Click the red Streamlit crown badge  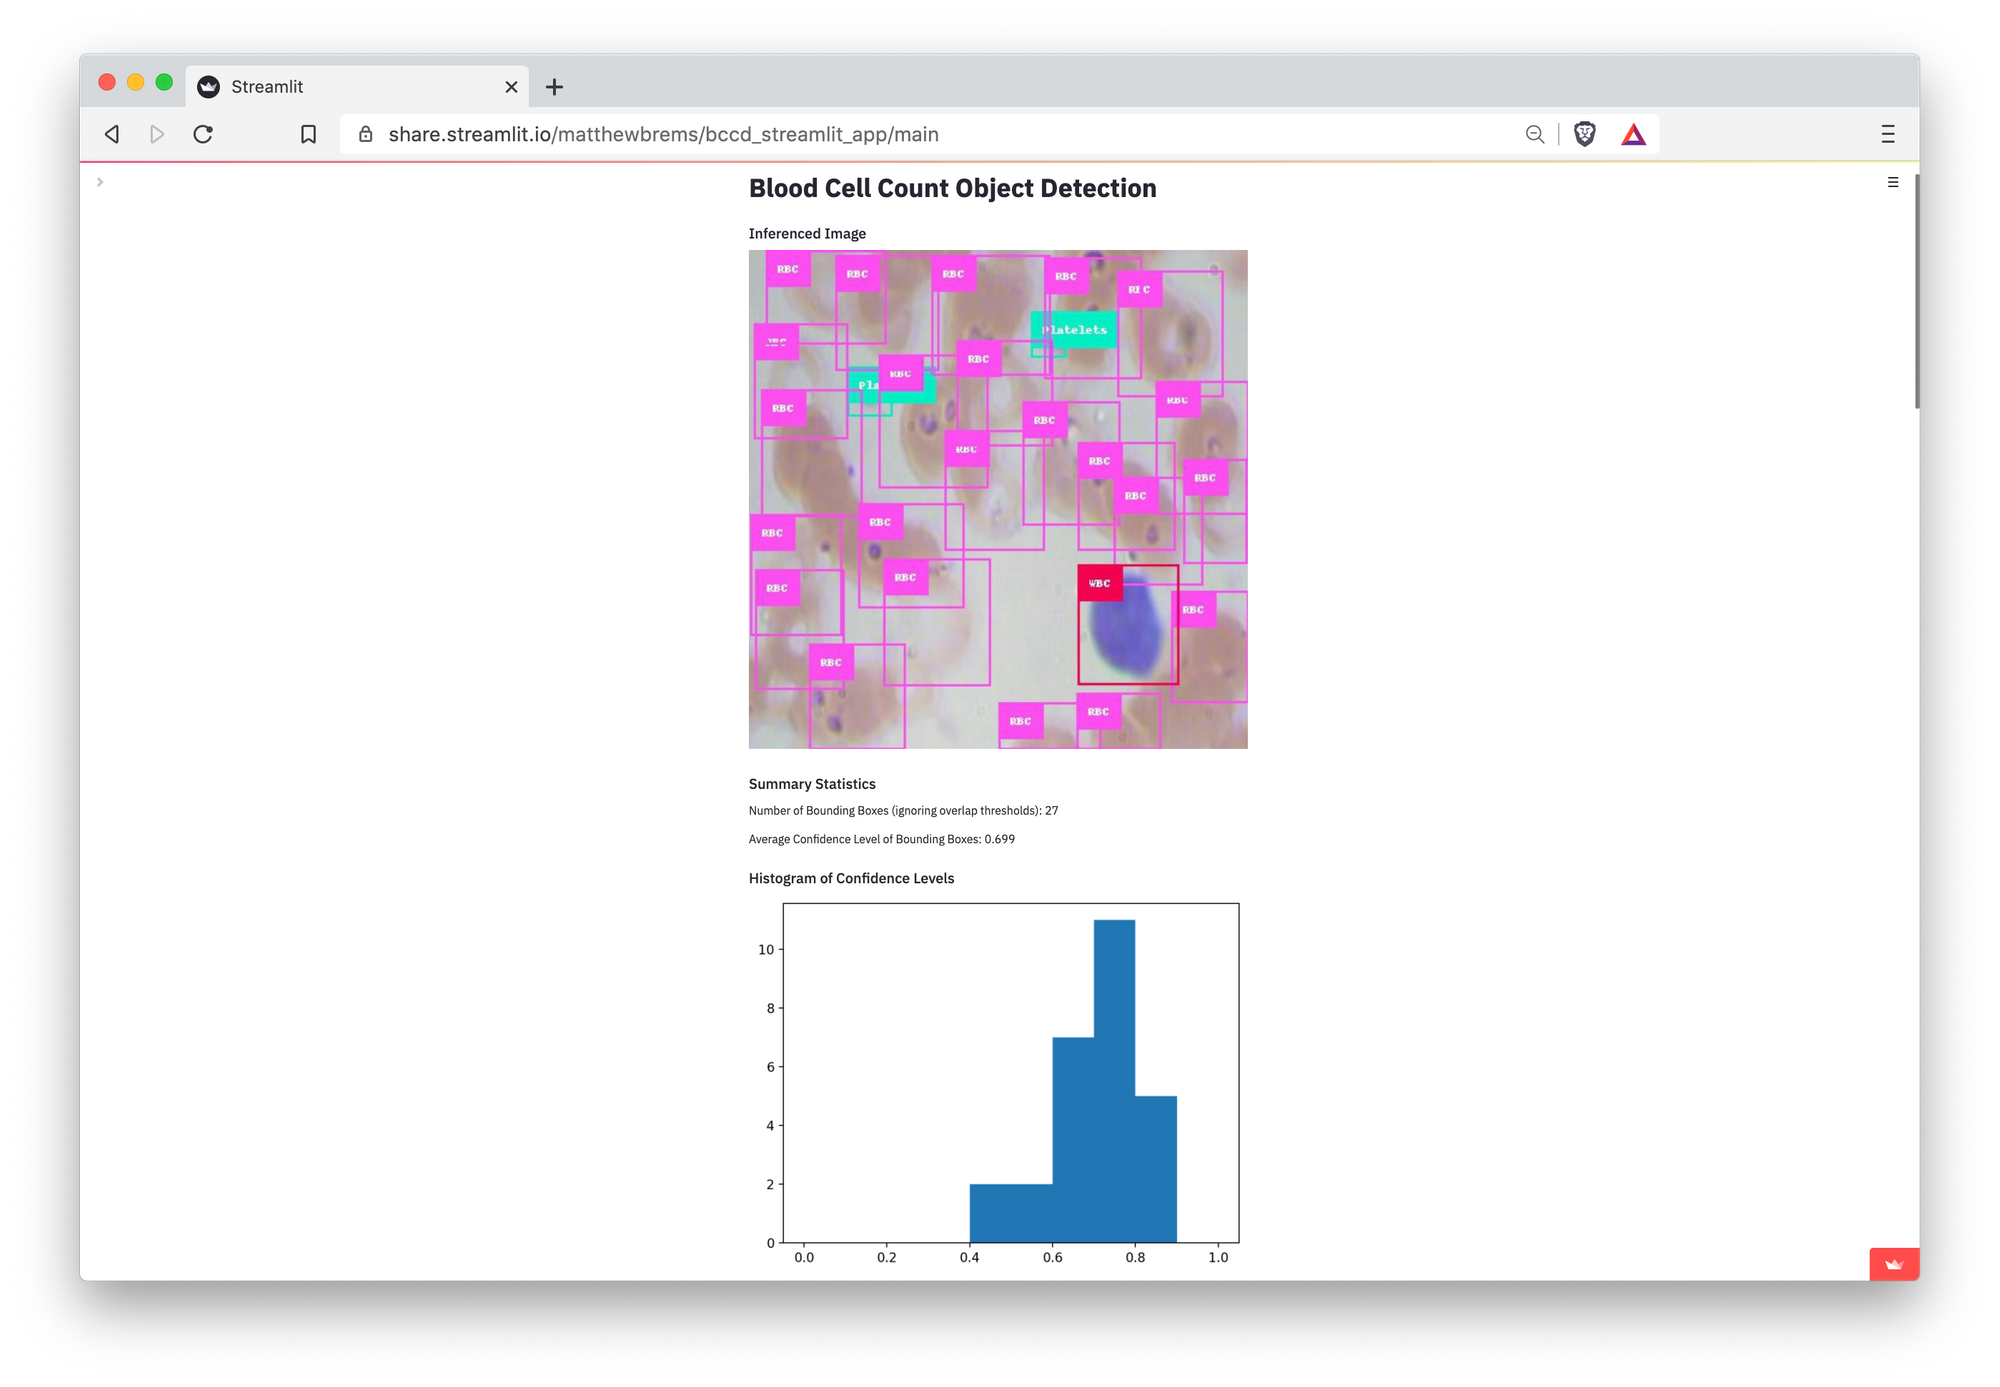1894,1264
